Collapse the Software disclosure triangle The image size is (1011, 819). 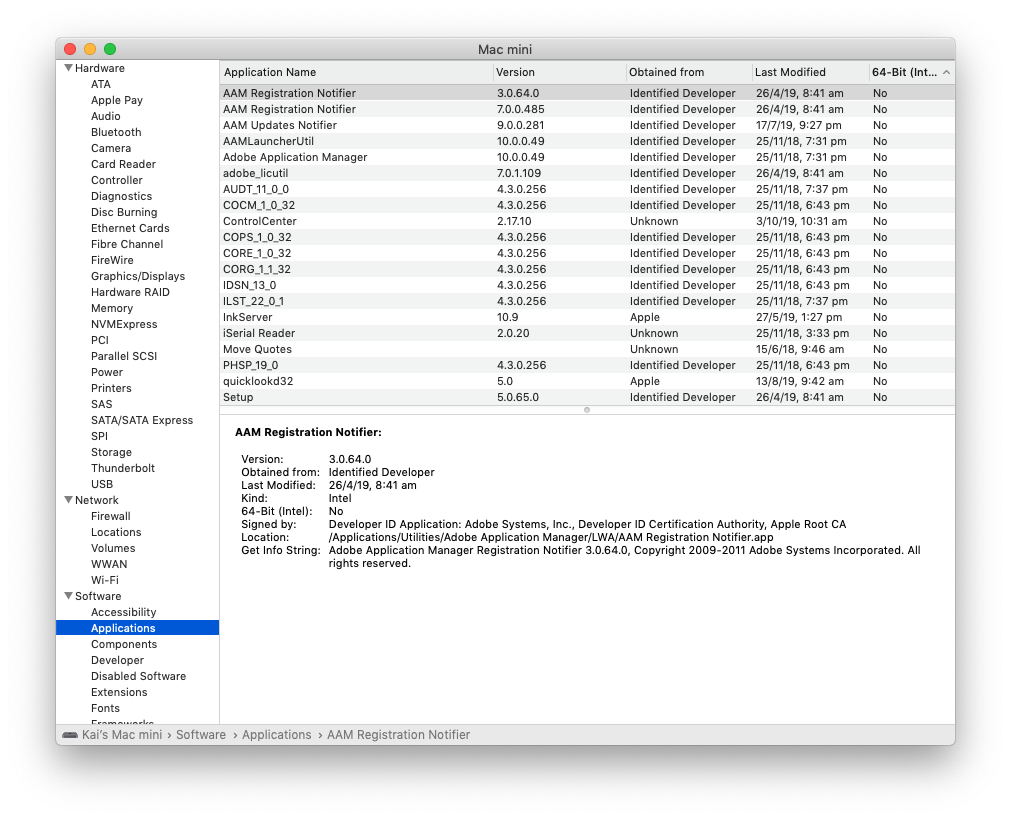point(68,596)
